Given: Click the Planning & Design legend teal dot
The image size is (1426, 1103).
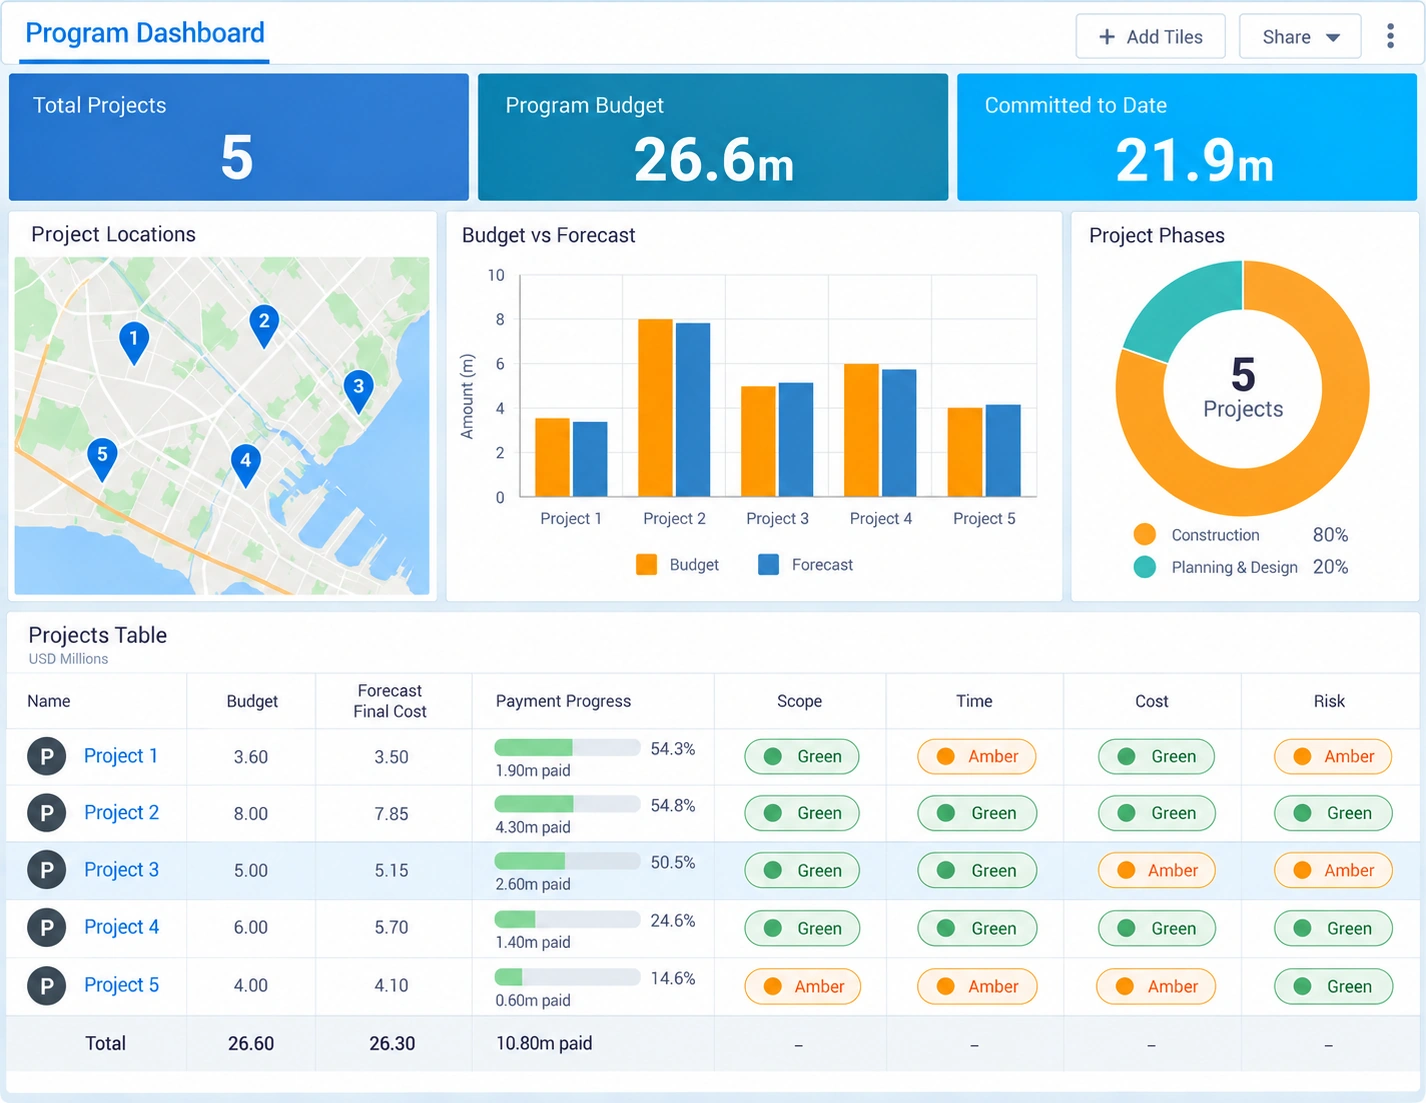Looking at the screenshot, I should (x=1145, y=567).
